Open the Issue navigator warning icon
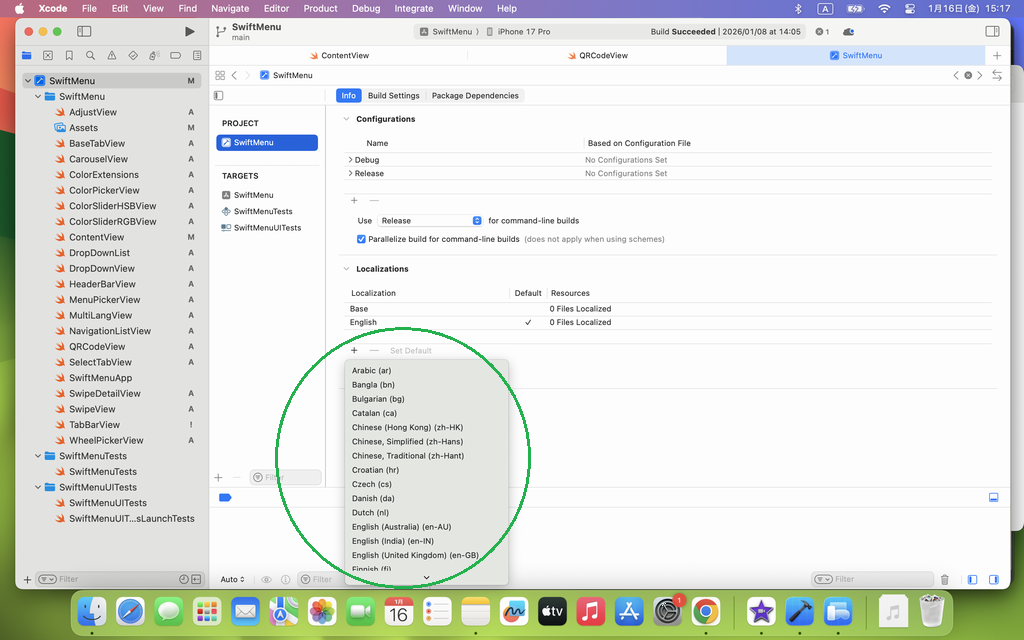 111,56
